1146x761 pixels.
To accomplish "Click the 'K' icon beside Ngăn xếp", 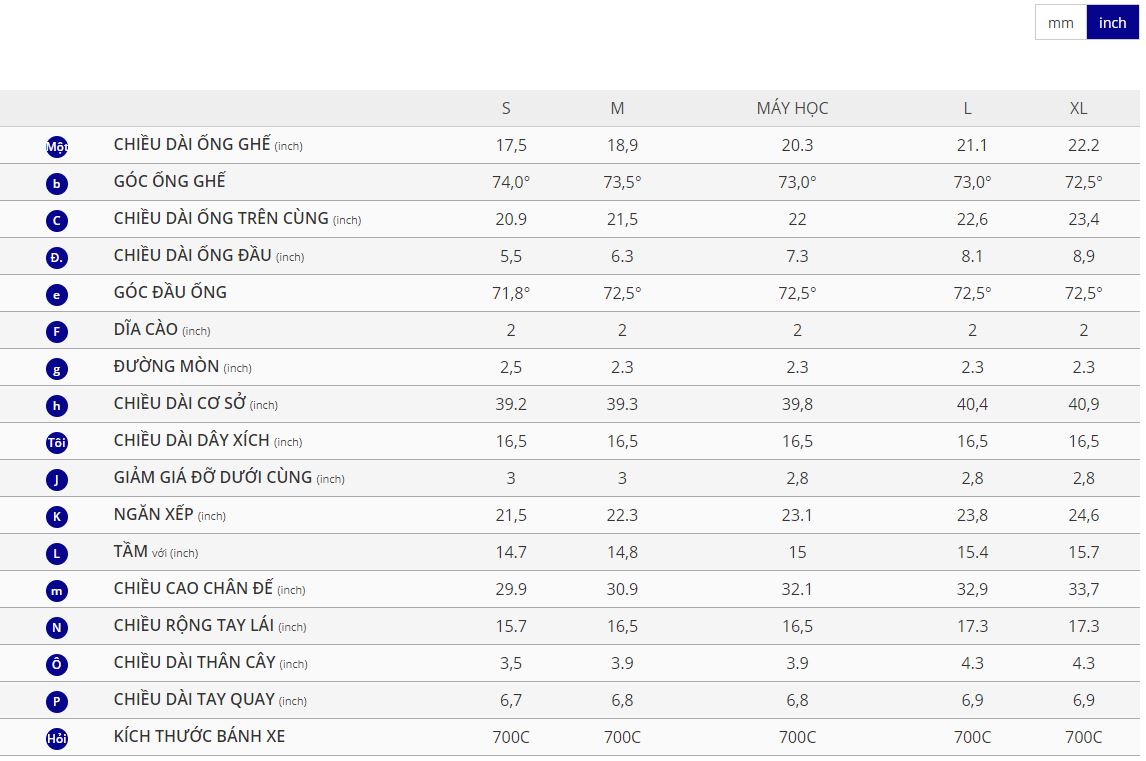I will (57, 516).
